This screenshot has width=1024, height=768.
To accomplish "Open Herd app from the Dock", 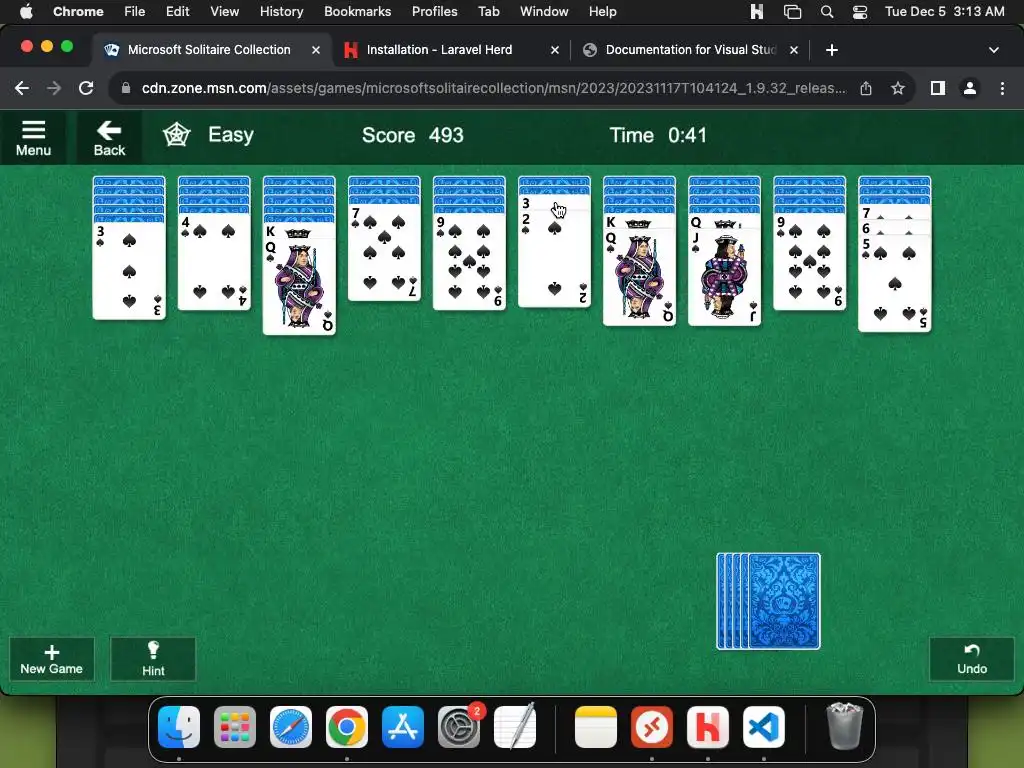I will (x=708, y=727).
